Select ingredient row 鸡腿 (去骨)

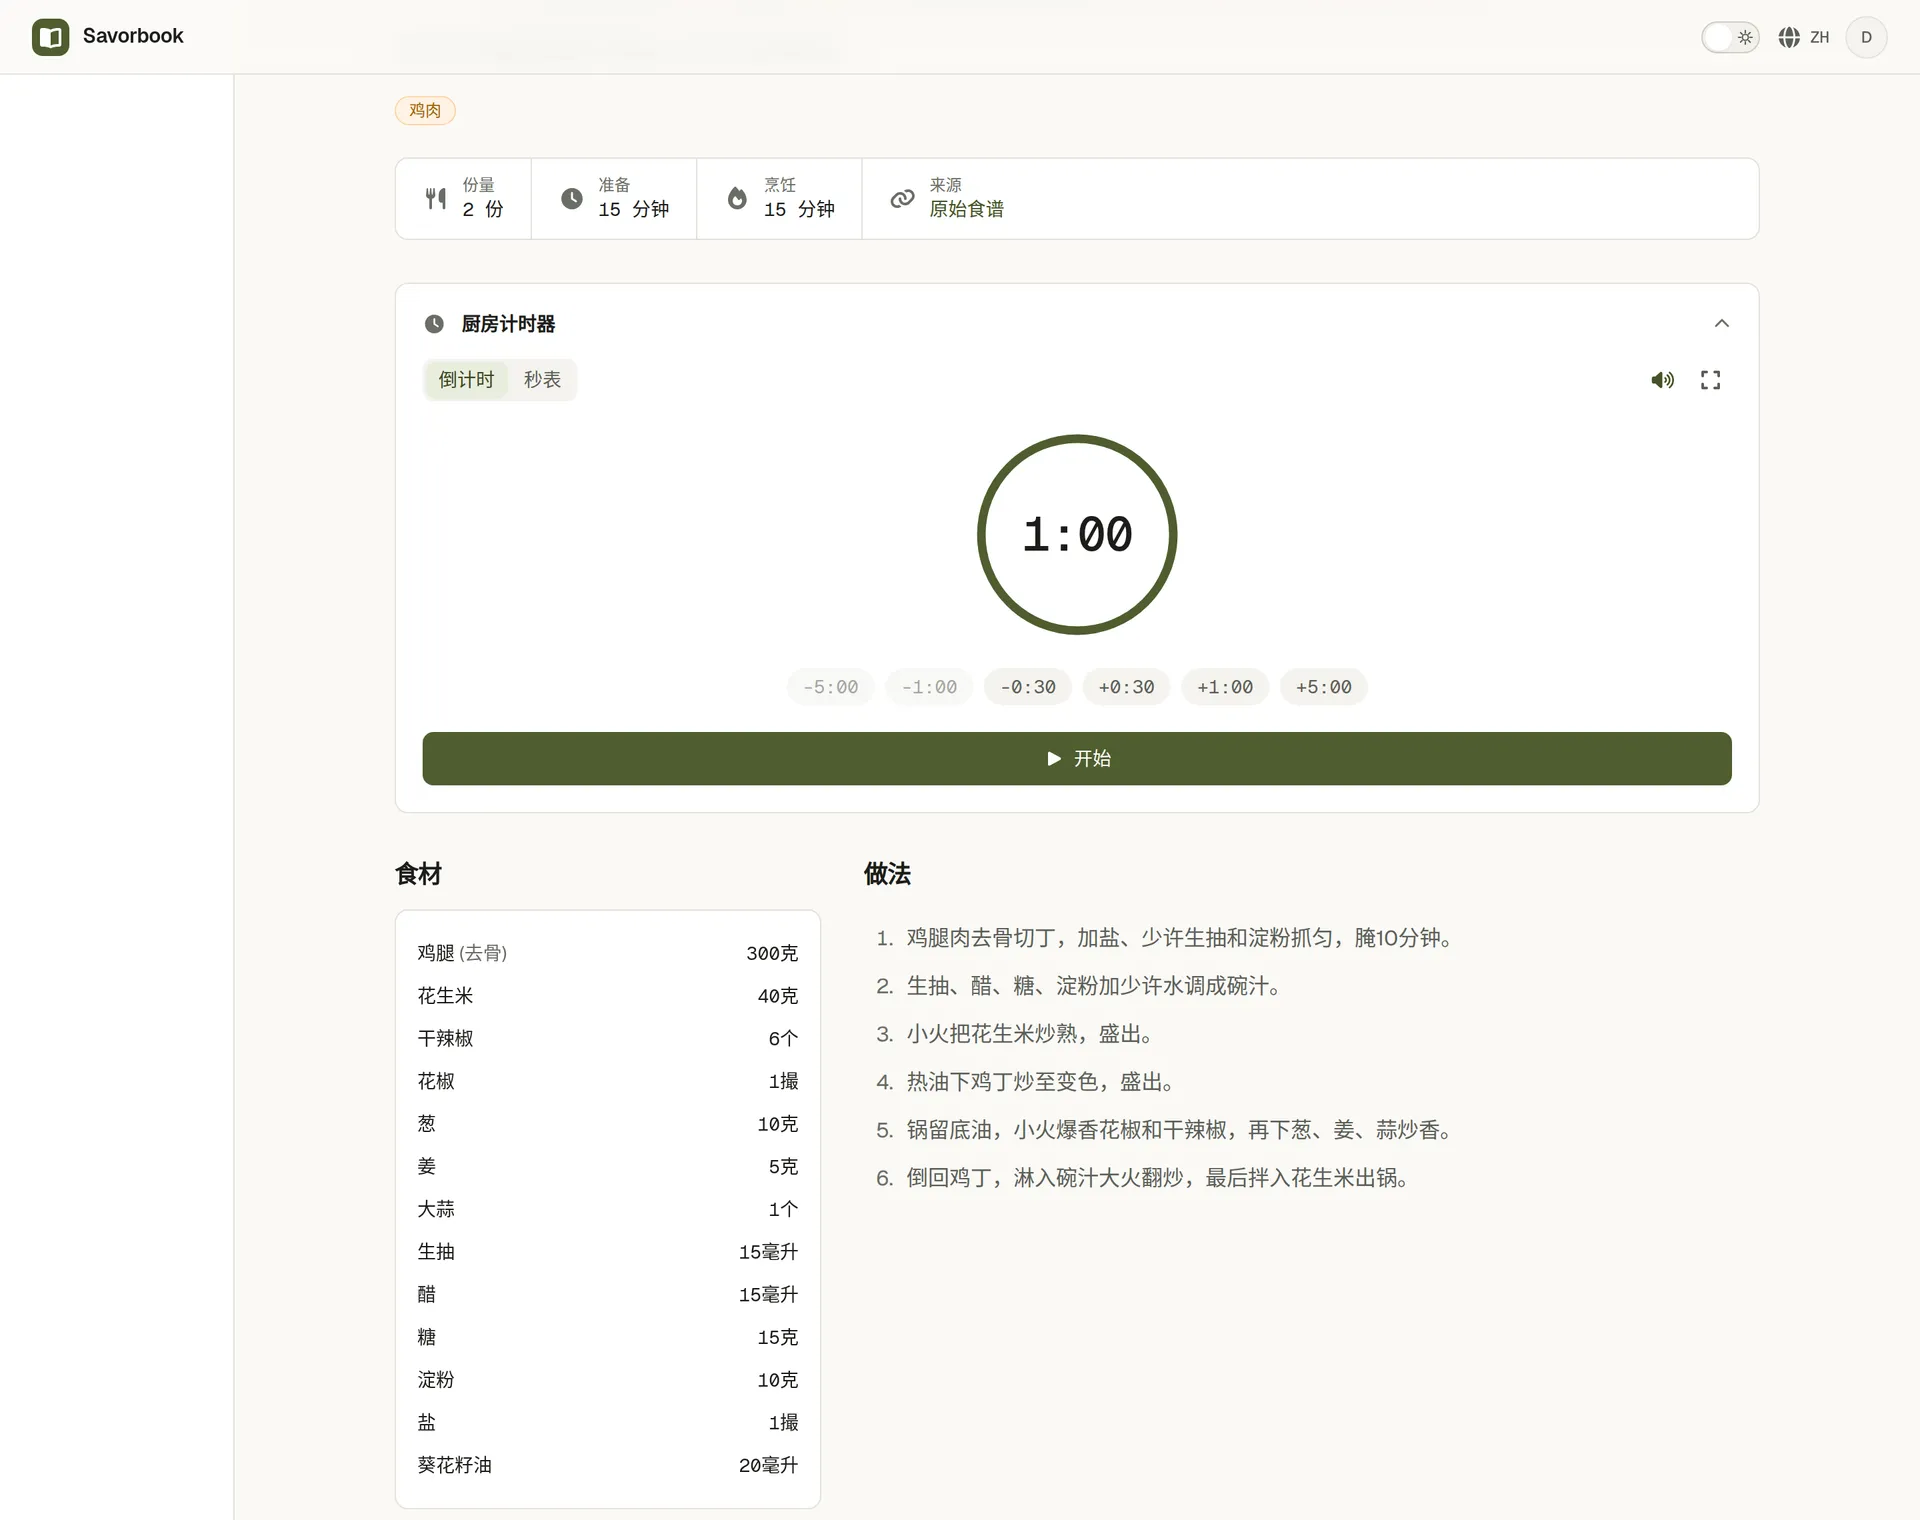608,953
